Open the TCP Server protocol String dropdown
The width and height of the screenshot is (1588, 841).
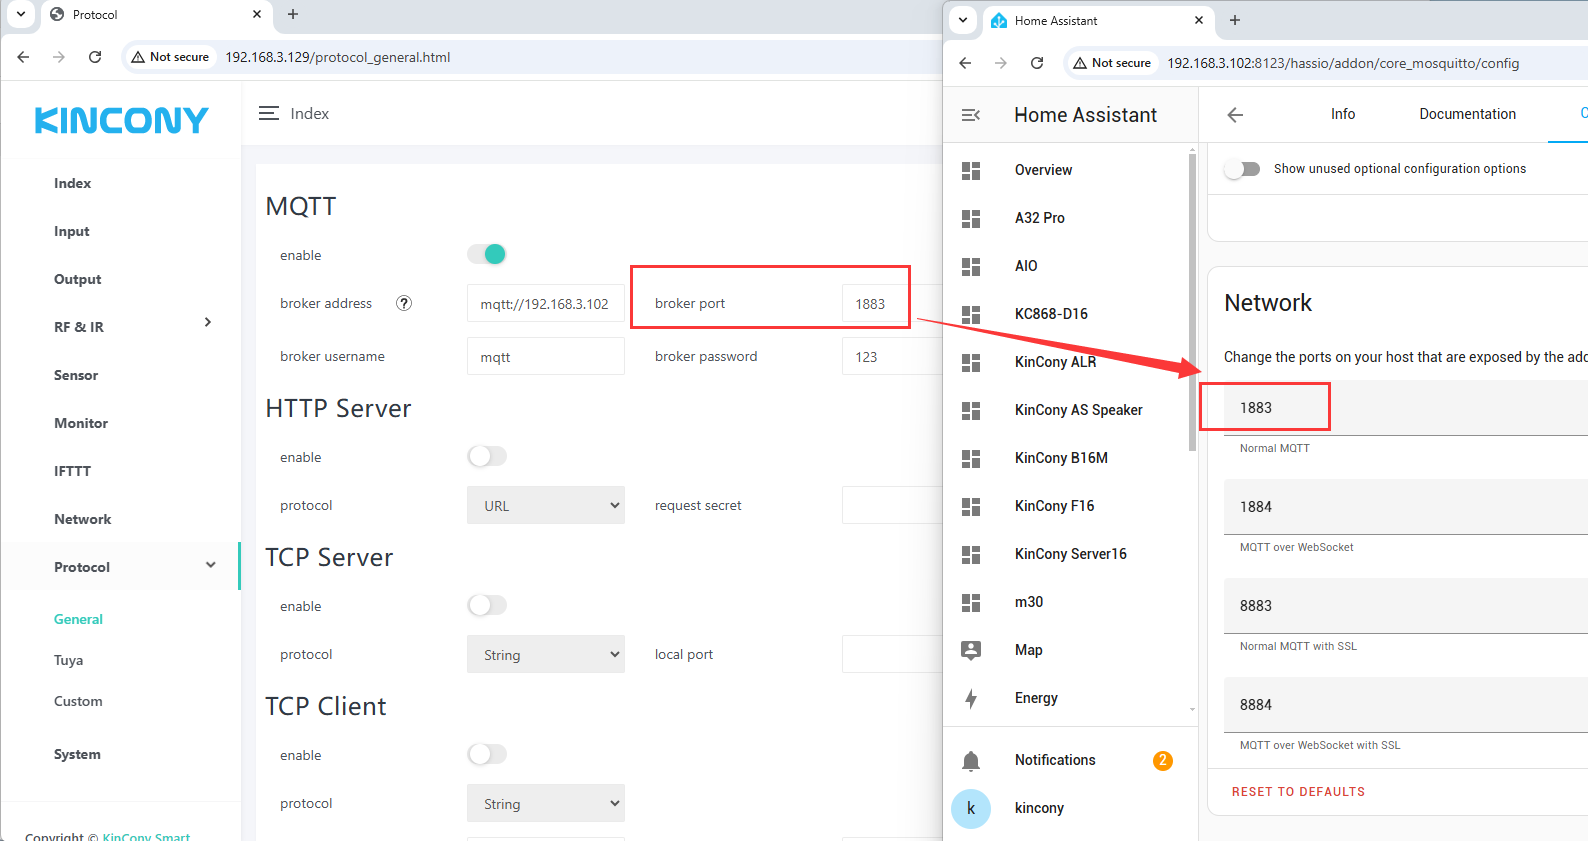[x=546, y=654]
